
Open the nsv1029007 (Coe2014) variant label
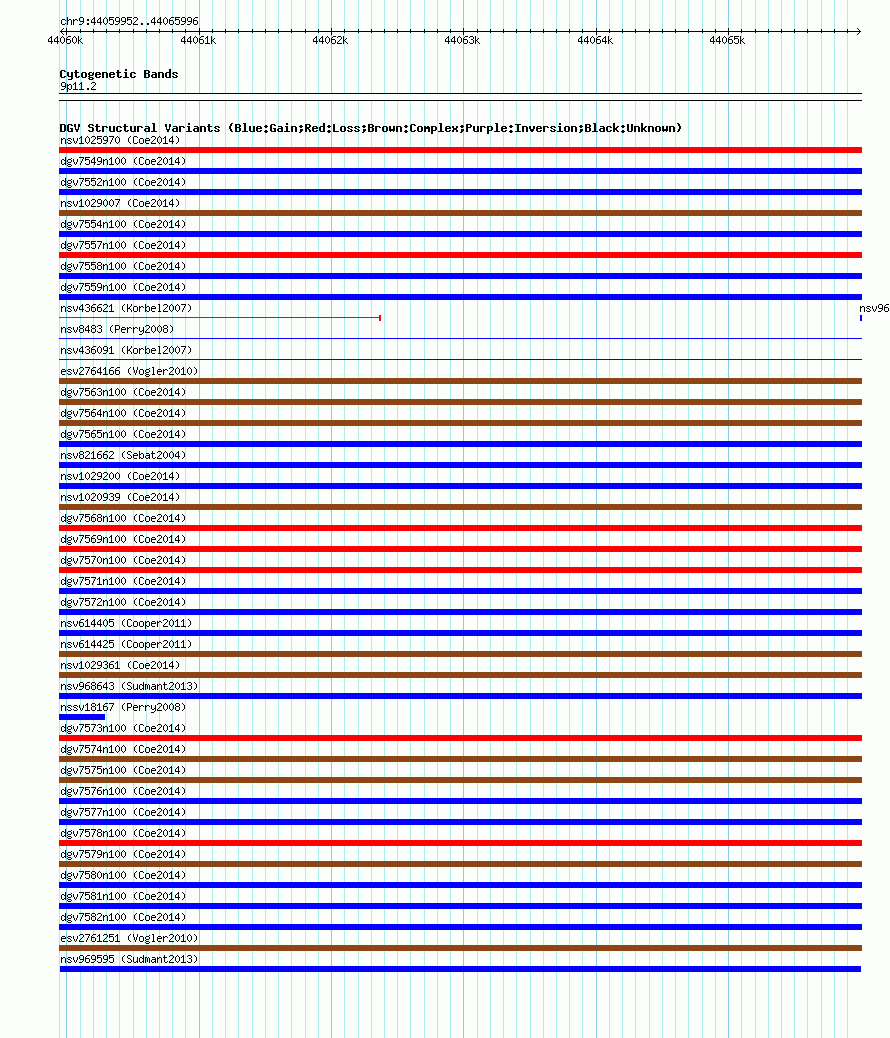coord(120,203)
